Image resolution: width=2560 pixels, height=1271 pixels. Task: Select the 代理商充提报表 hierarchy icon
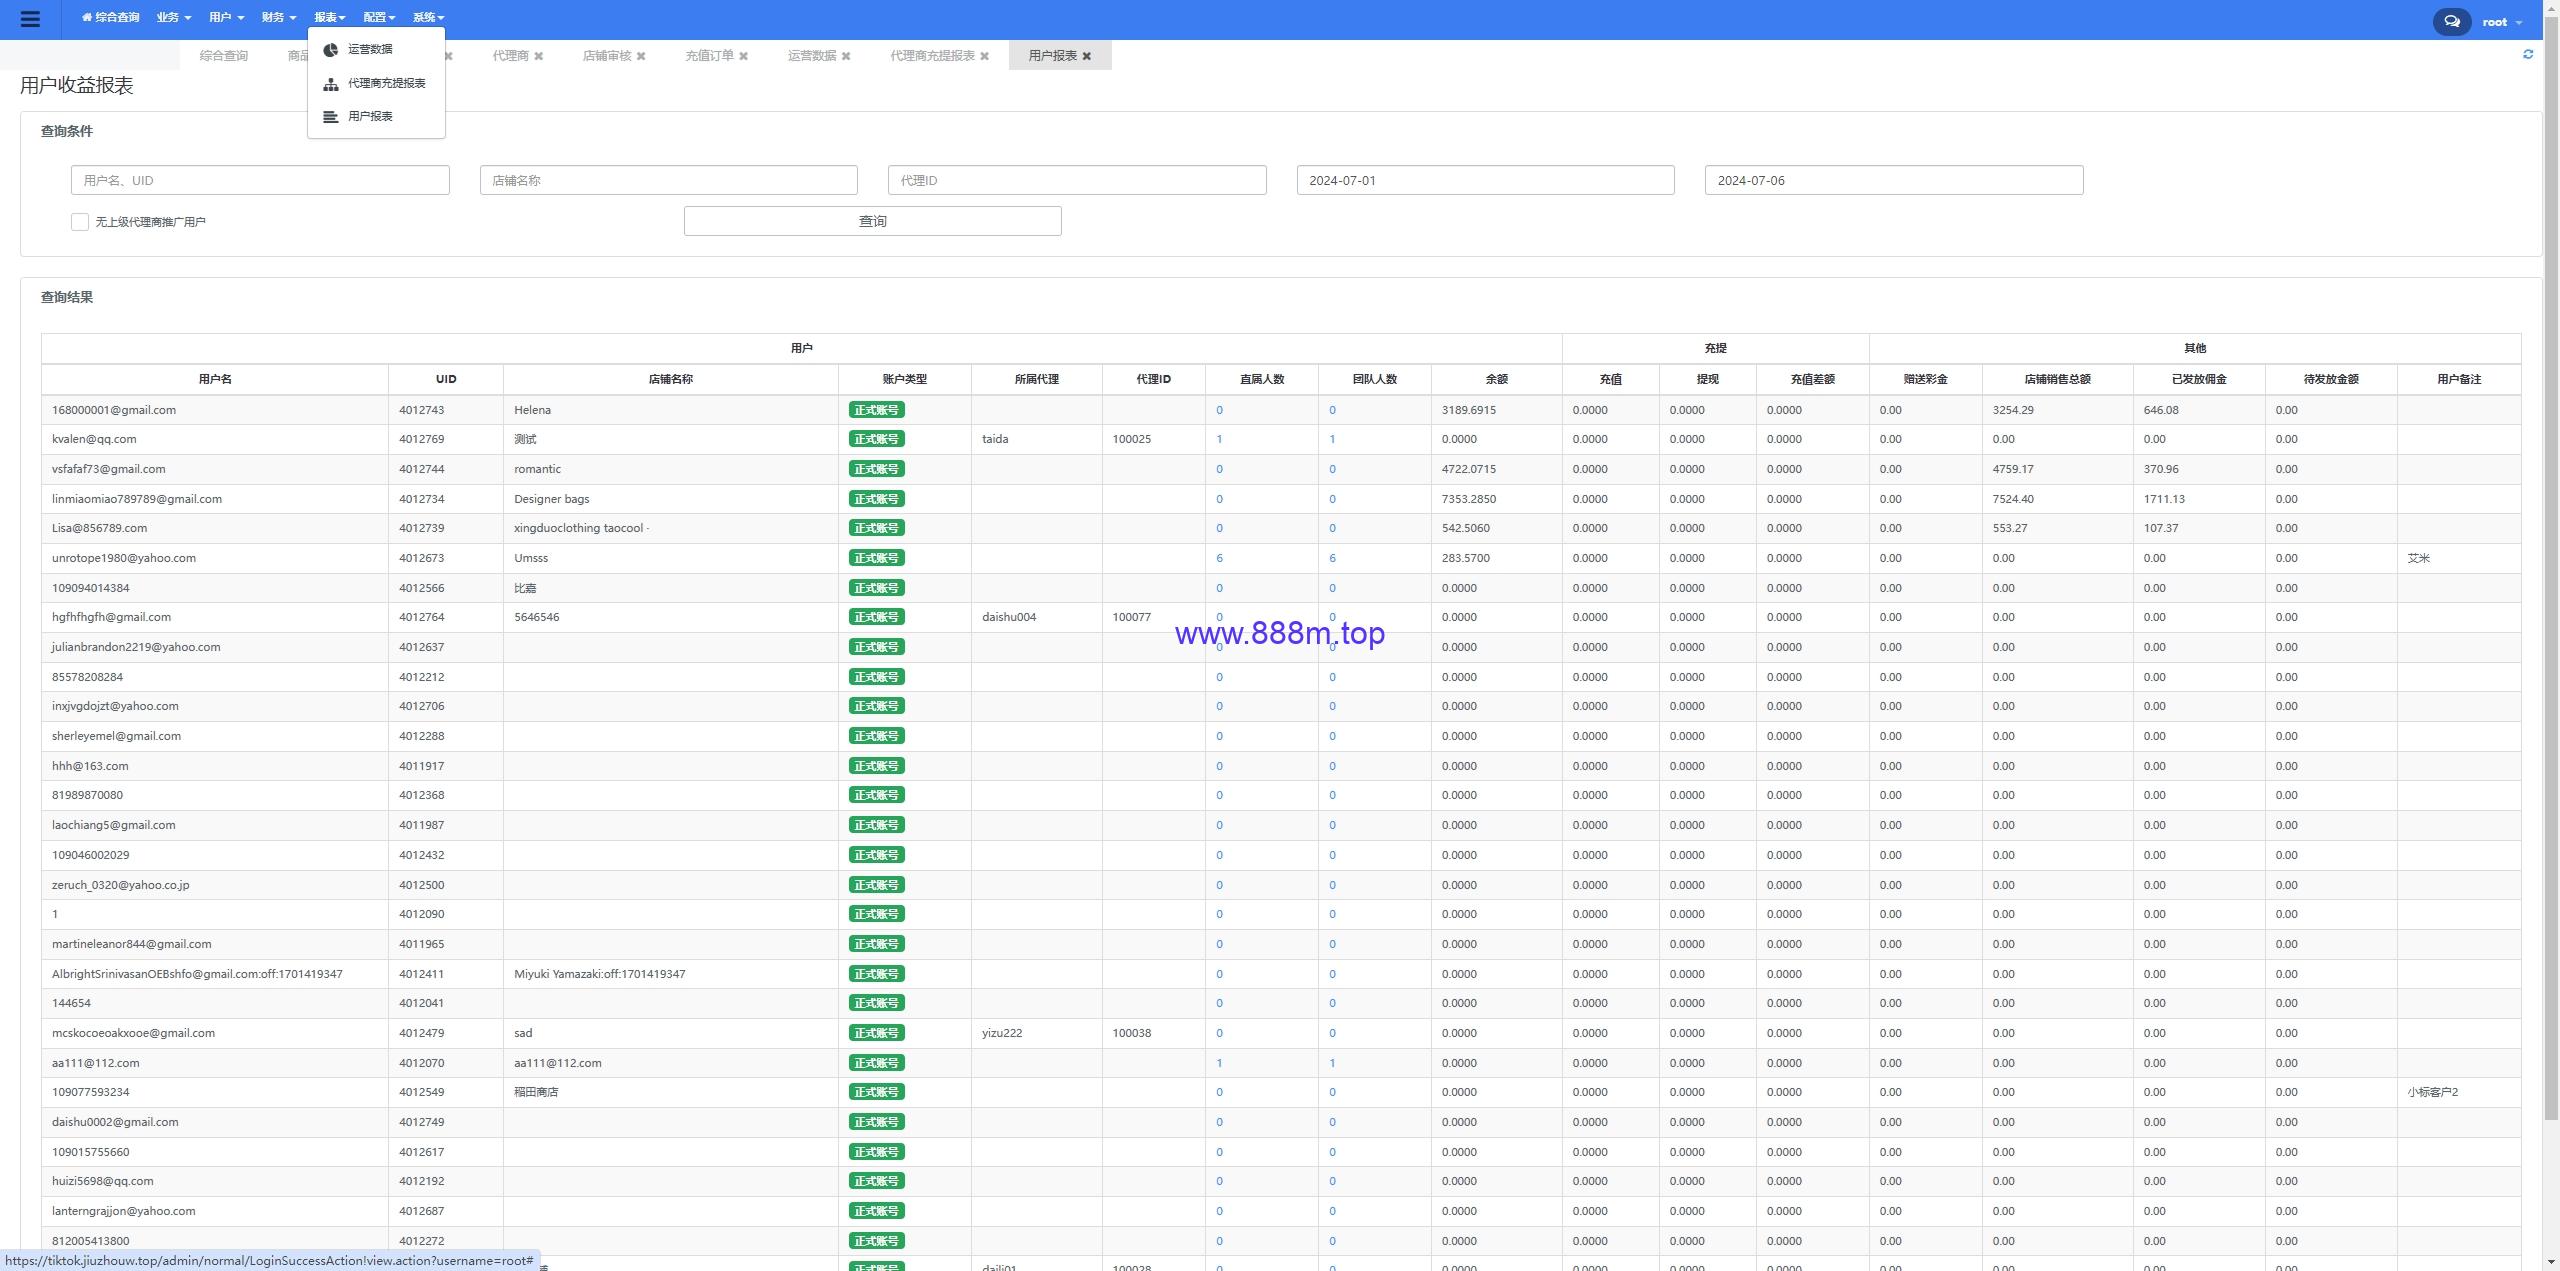pyautogui.click(x=331, y=83)
